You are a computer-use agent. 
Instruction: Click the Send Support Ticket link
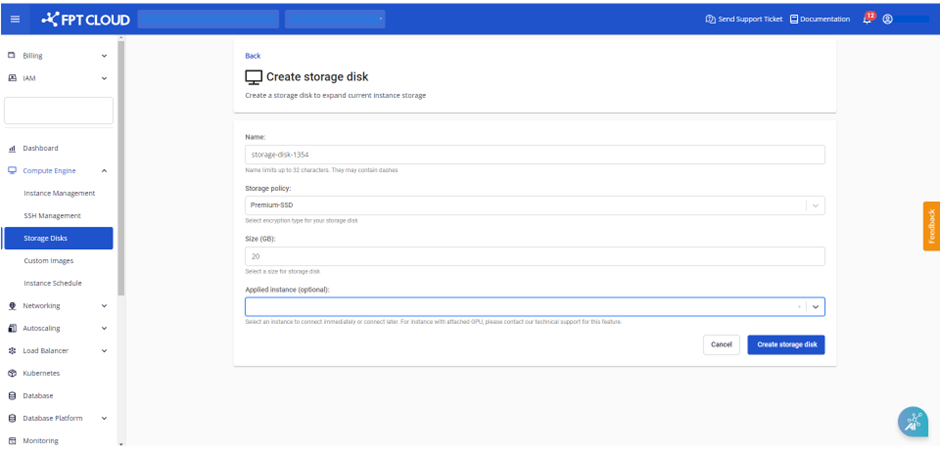click(x=743, y=19)
